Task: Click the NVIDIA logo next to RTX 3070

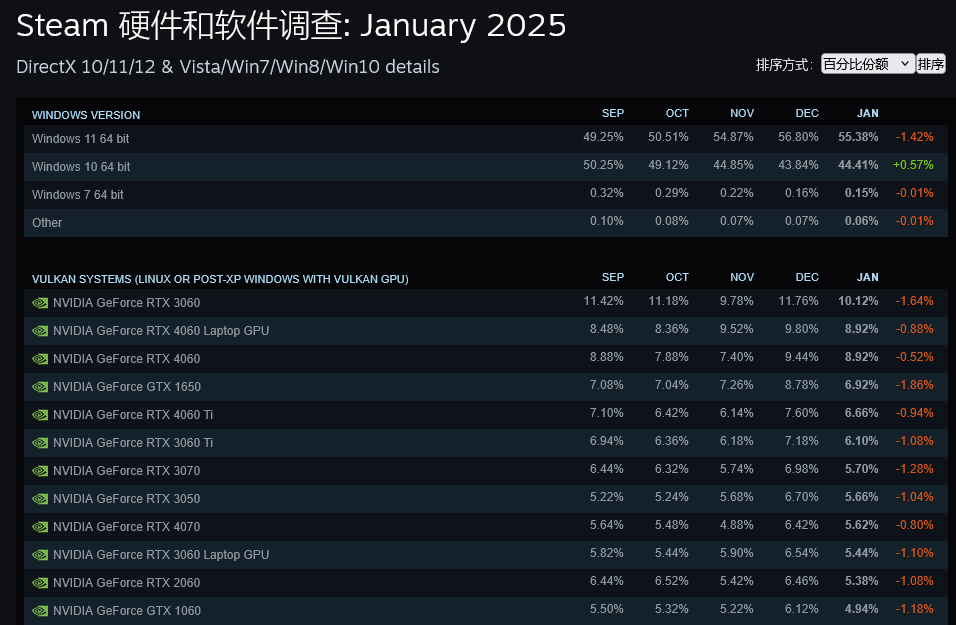Action: pyautogui.click(x=40, y=470)
